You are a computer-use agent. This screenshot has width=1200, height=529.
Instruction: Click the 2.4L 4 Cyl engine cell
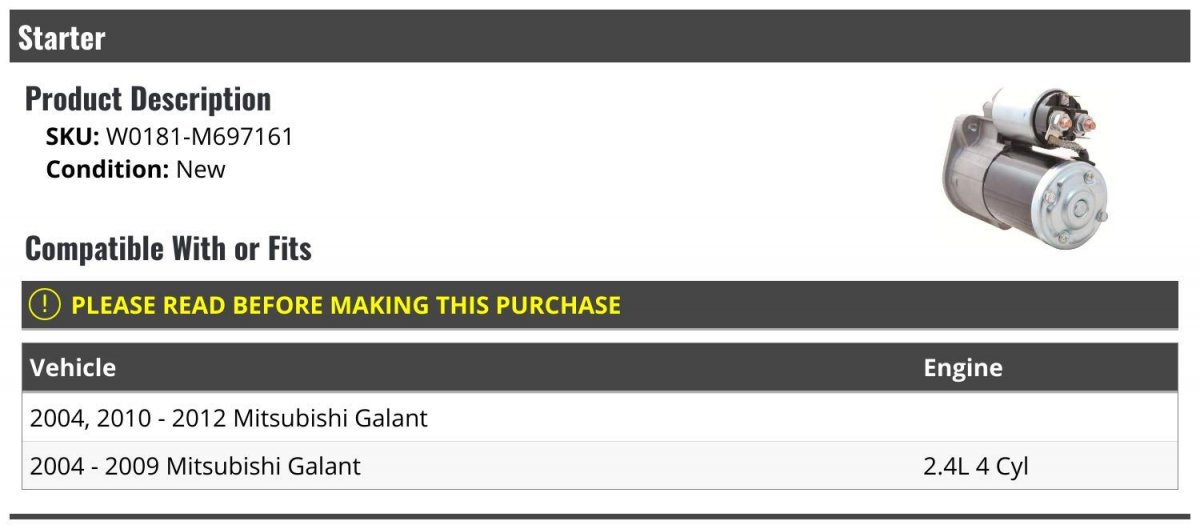[x=976, y=466]
